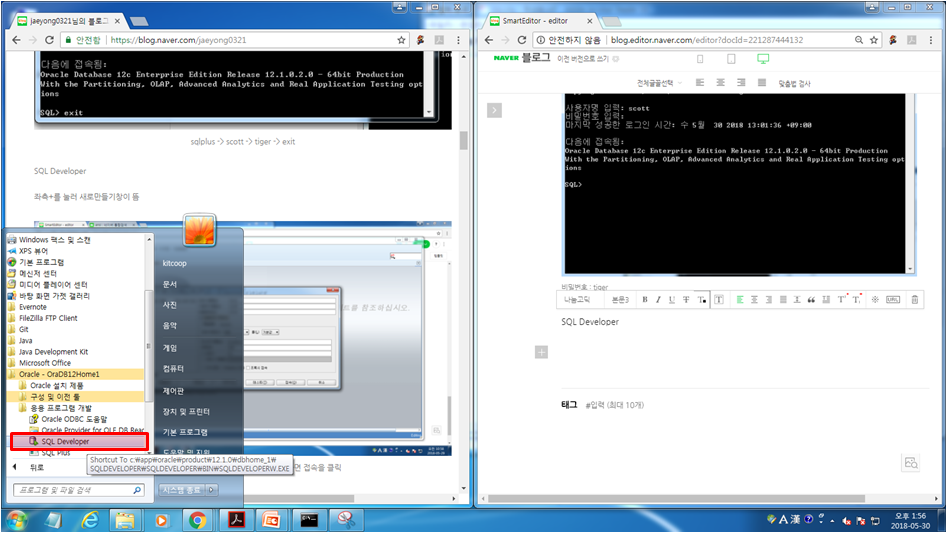The height and width of the screenshot is (533, 947).
Task: Select green left-align icon in floating toolbar
Action: (740, 299)
